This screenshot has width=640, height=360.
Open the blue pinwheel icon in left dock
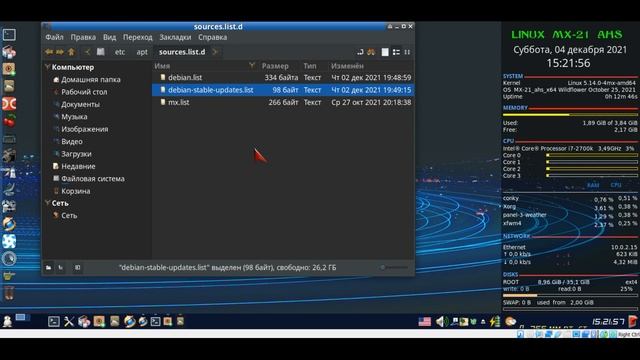(9, 241)
